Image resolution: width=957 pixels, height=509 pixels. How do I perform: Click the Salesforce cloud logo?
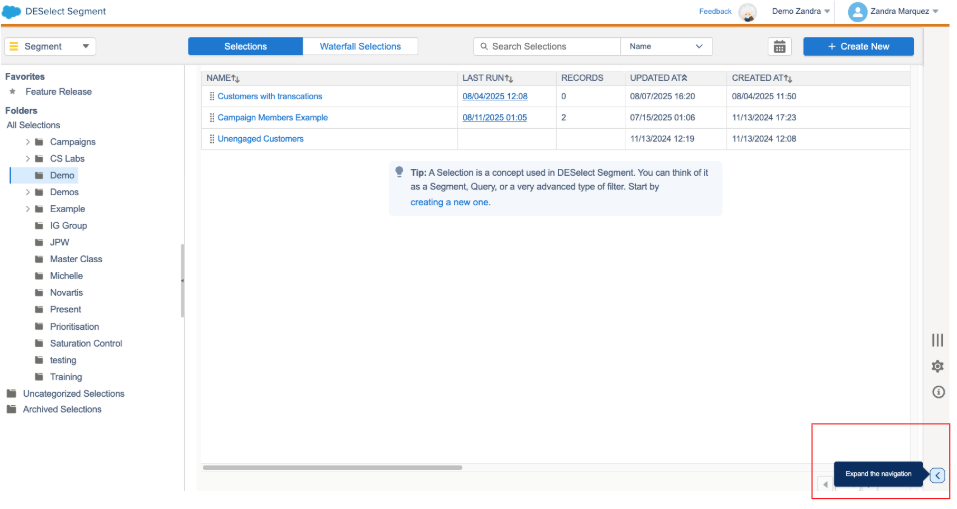[12, 11]
